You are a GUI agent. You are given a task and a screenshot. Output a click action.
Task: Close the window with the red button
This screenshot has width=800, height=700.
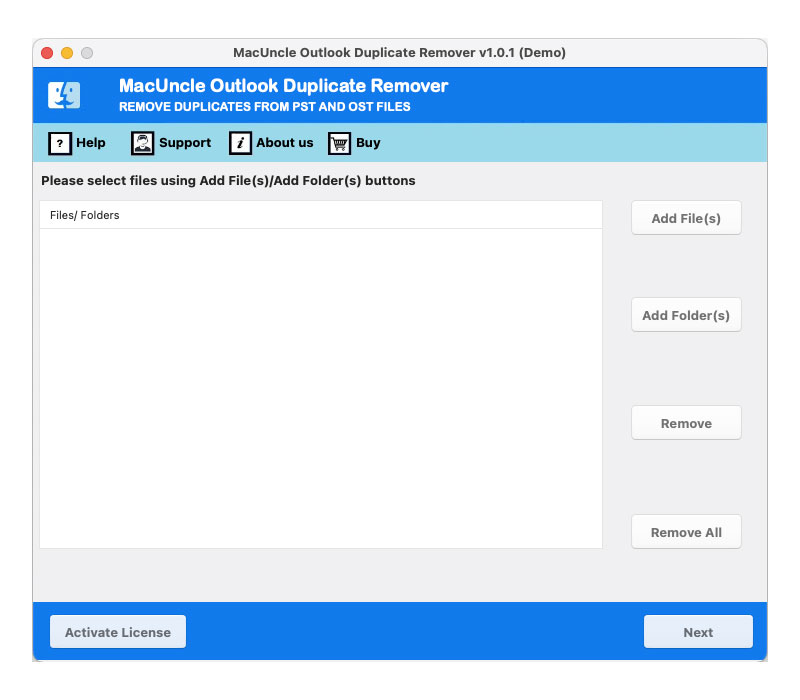tap(48, 53)
